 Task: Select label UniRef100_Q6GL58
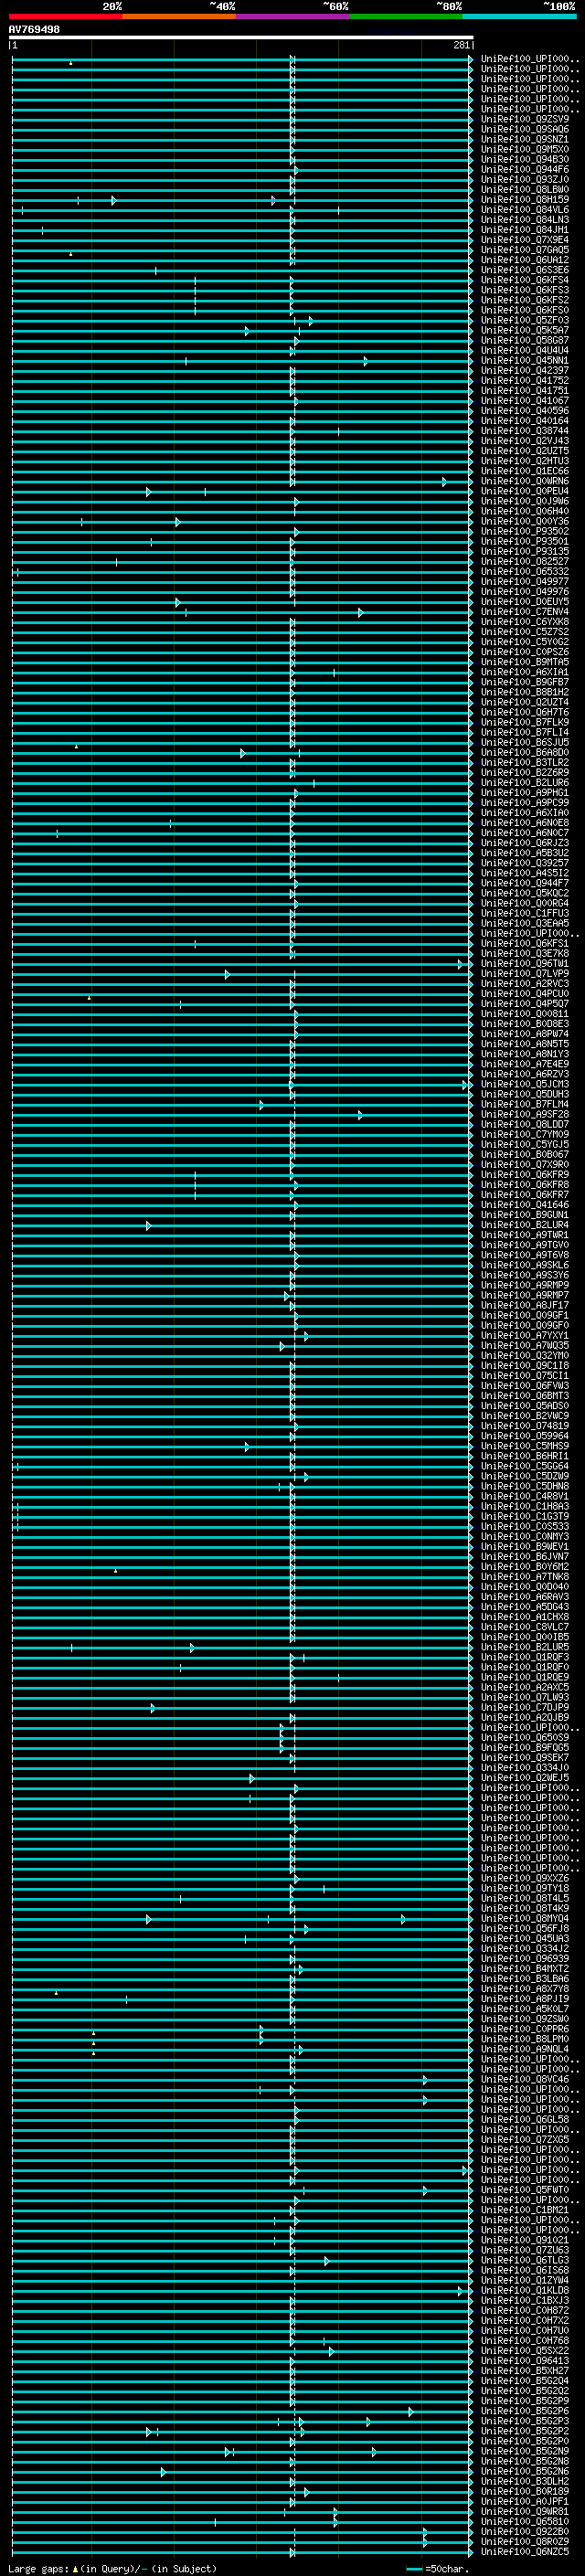[x=525, y=2120]
